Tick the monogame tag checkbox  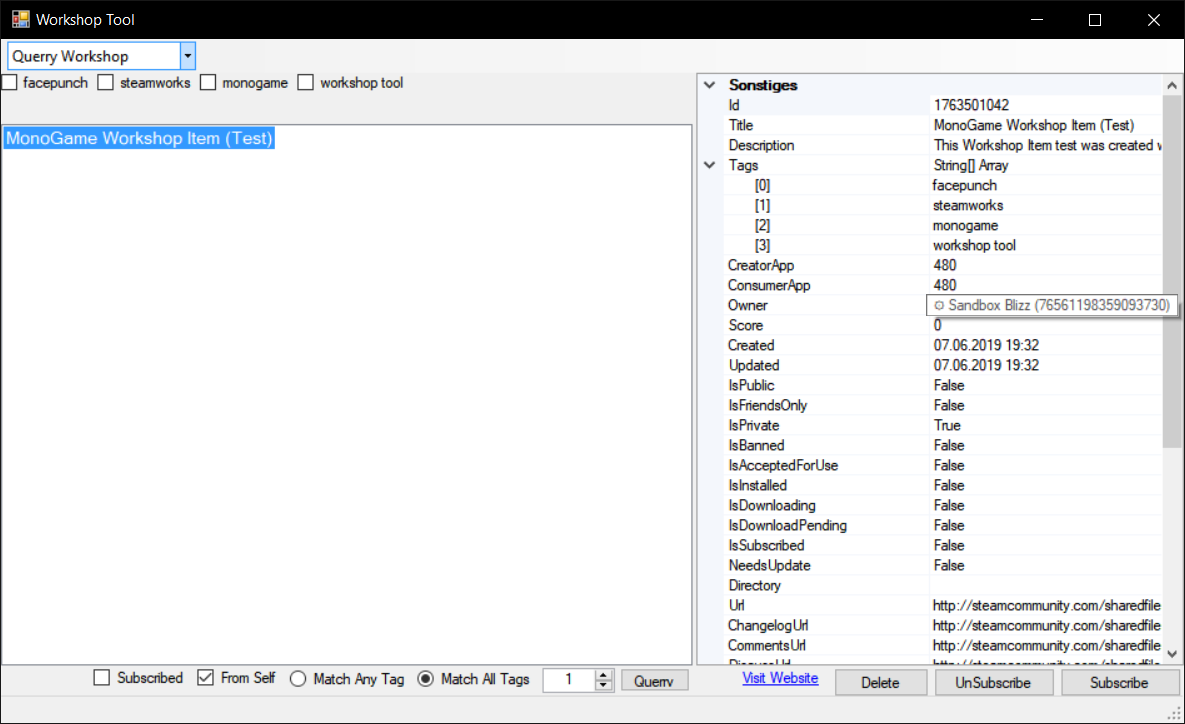[208, 82]
